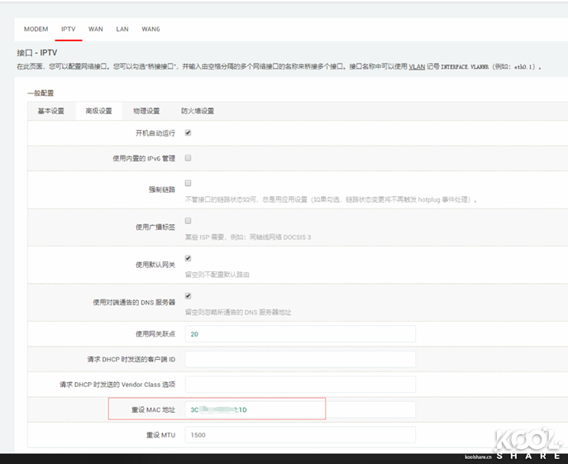Image resolution: width=568 pixels, height=464 pixels.
Task: Go to the LAN interface tab
Action: coord(122,29)
